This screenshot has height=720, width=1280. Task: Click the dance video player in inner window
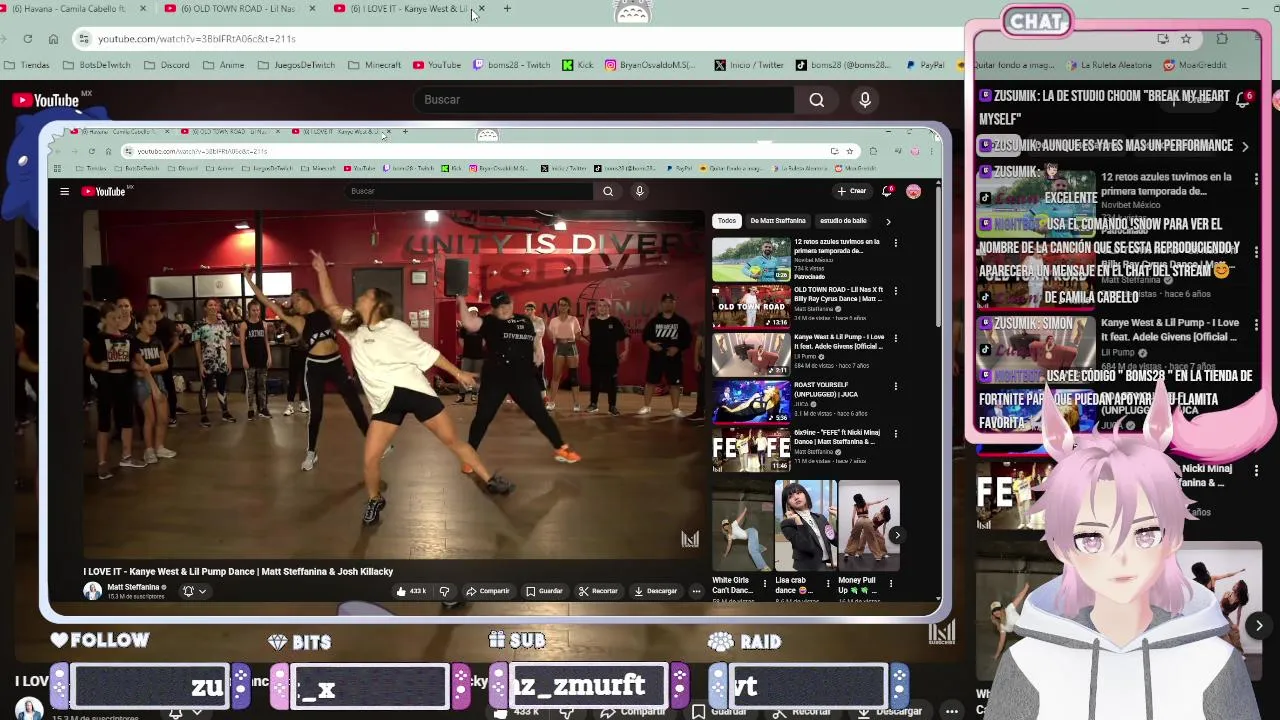tap(394, 384)
